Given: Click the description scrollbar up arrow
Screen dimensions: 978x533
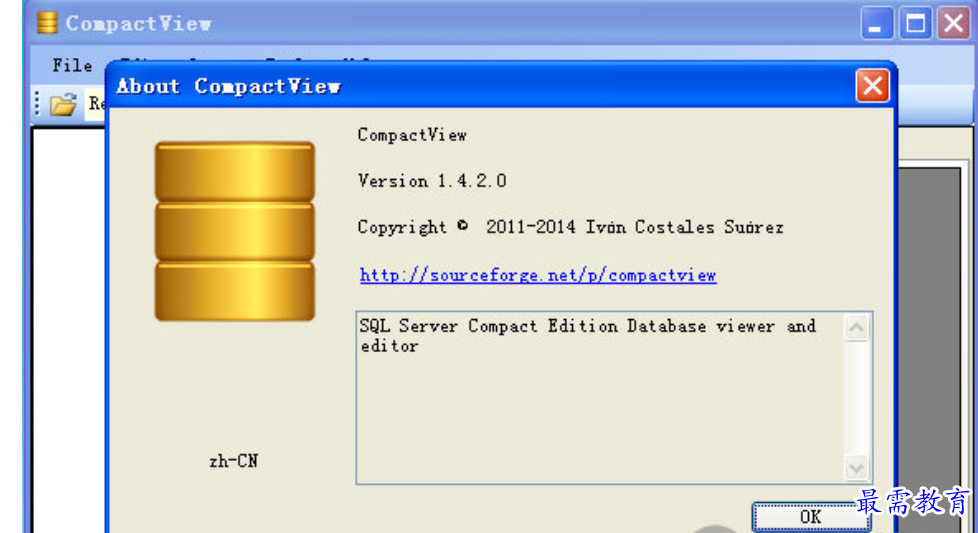Looking at the screenshot, I should (x=856, y=327).
